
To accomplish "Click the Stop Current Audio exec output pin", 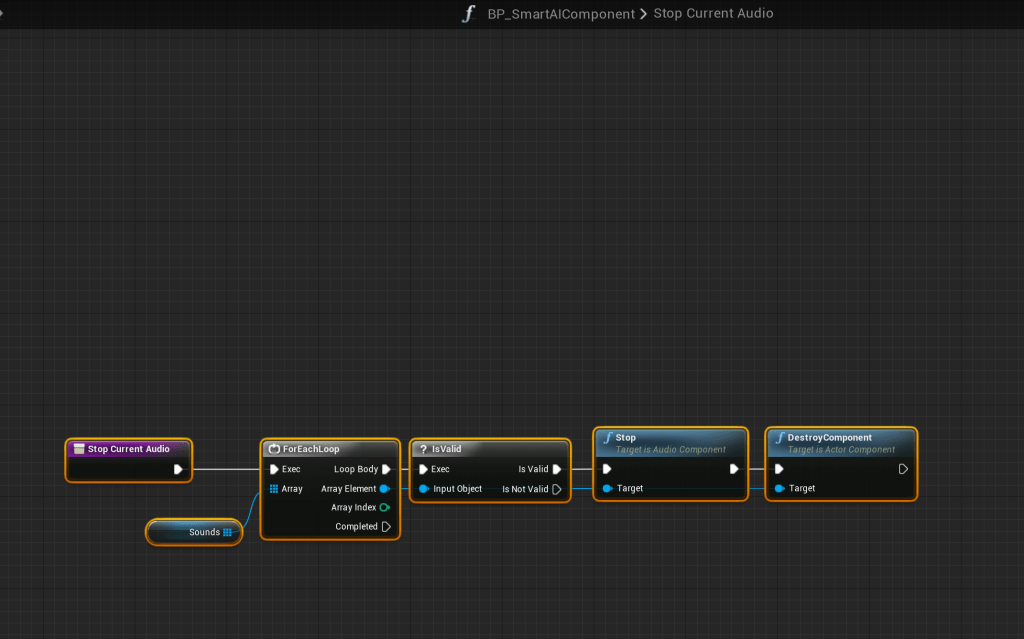I will point(178,469).
